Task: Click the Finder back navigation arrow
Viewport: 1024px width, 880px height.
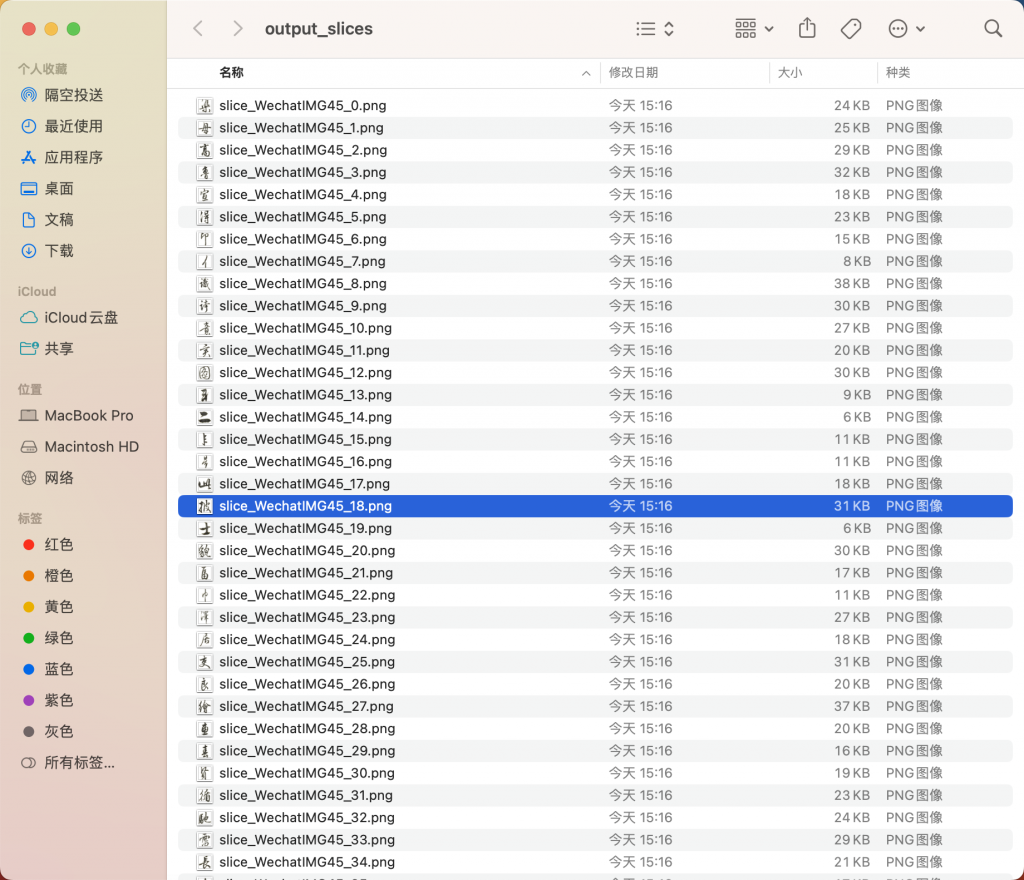Action: coord(198,29)
